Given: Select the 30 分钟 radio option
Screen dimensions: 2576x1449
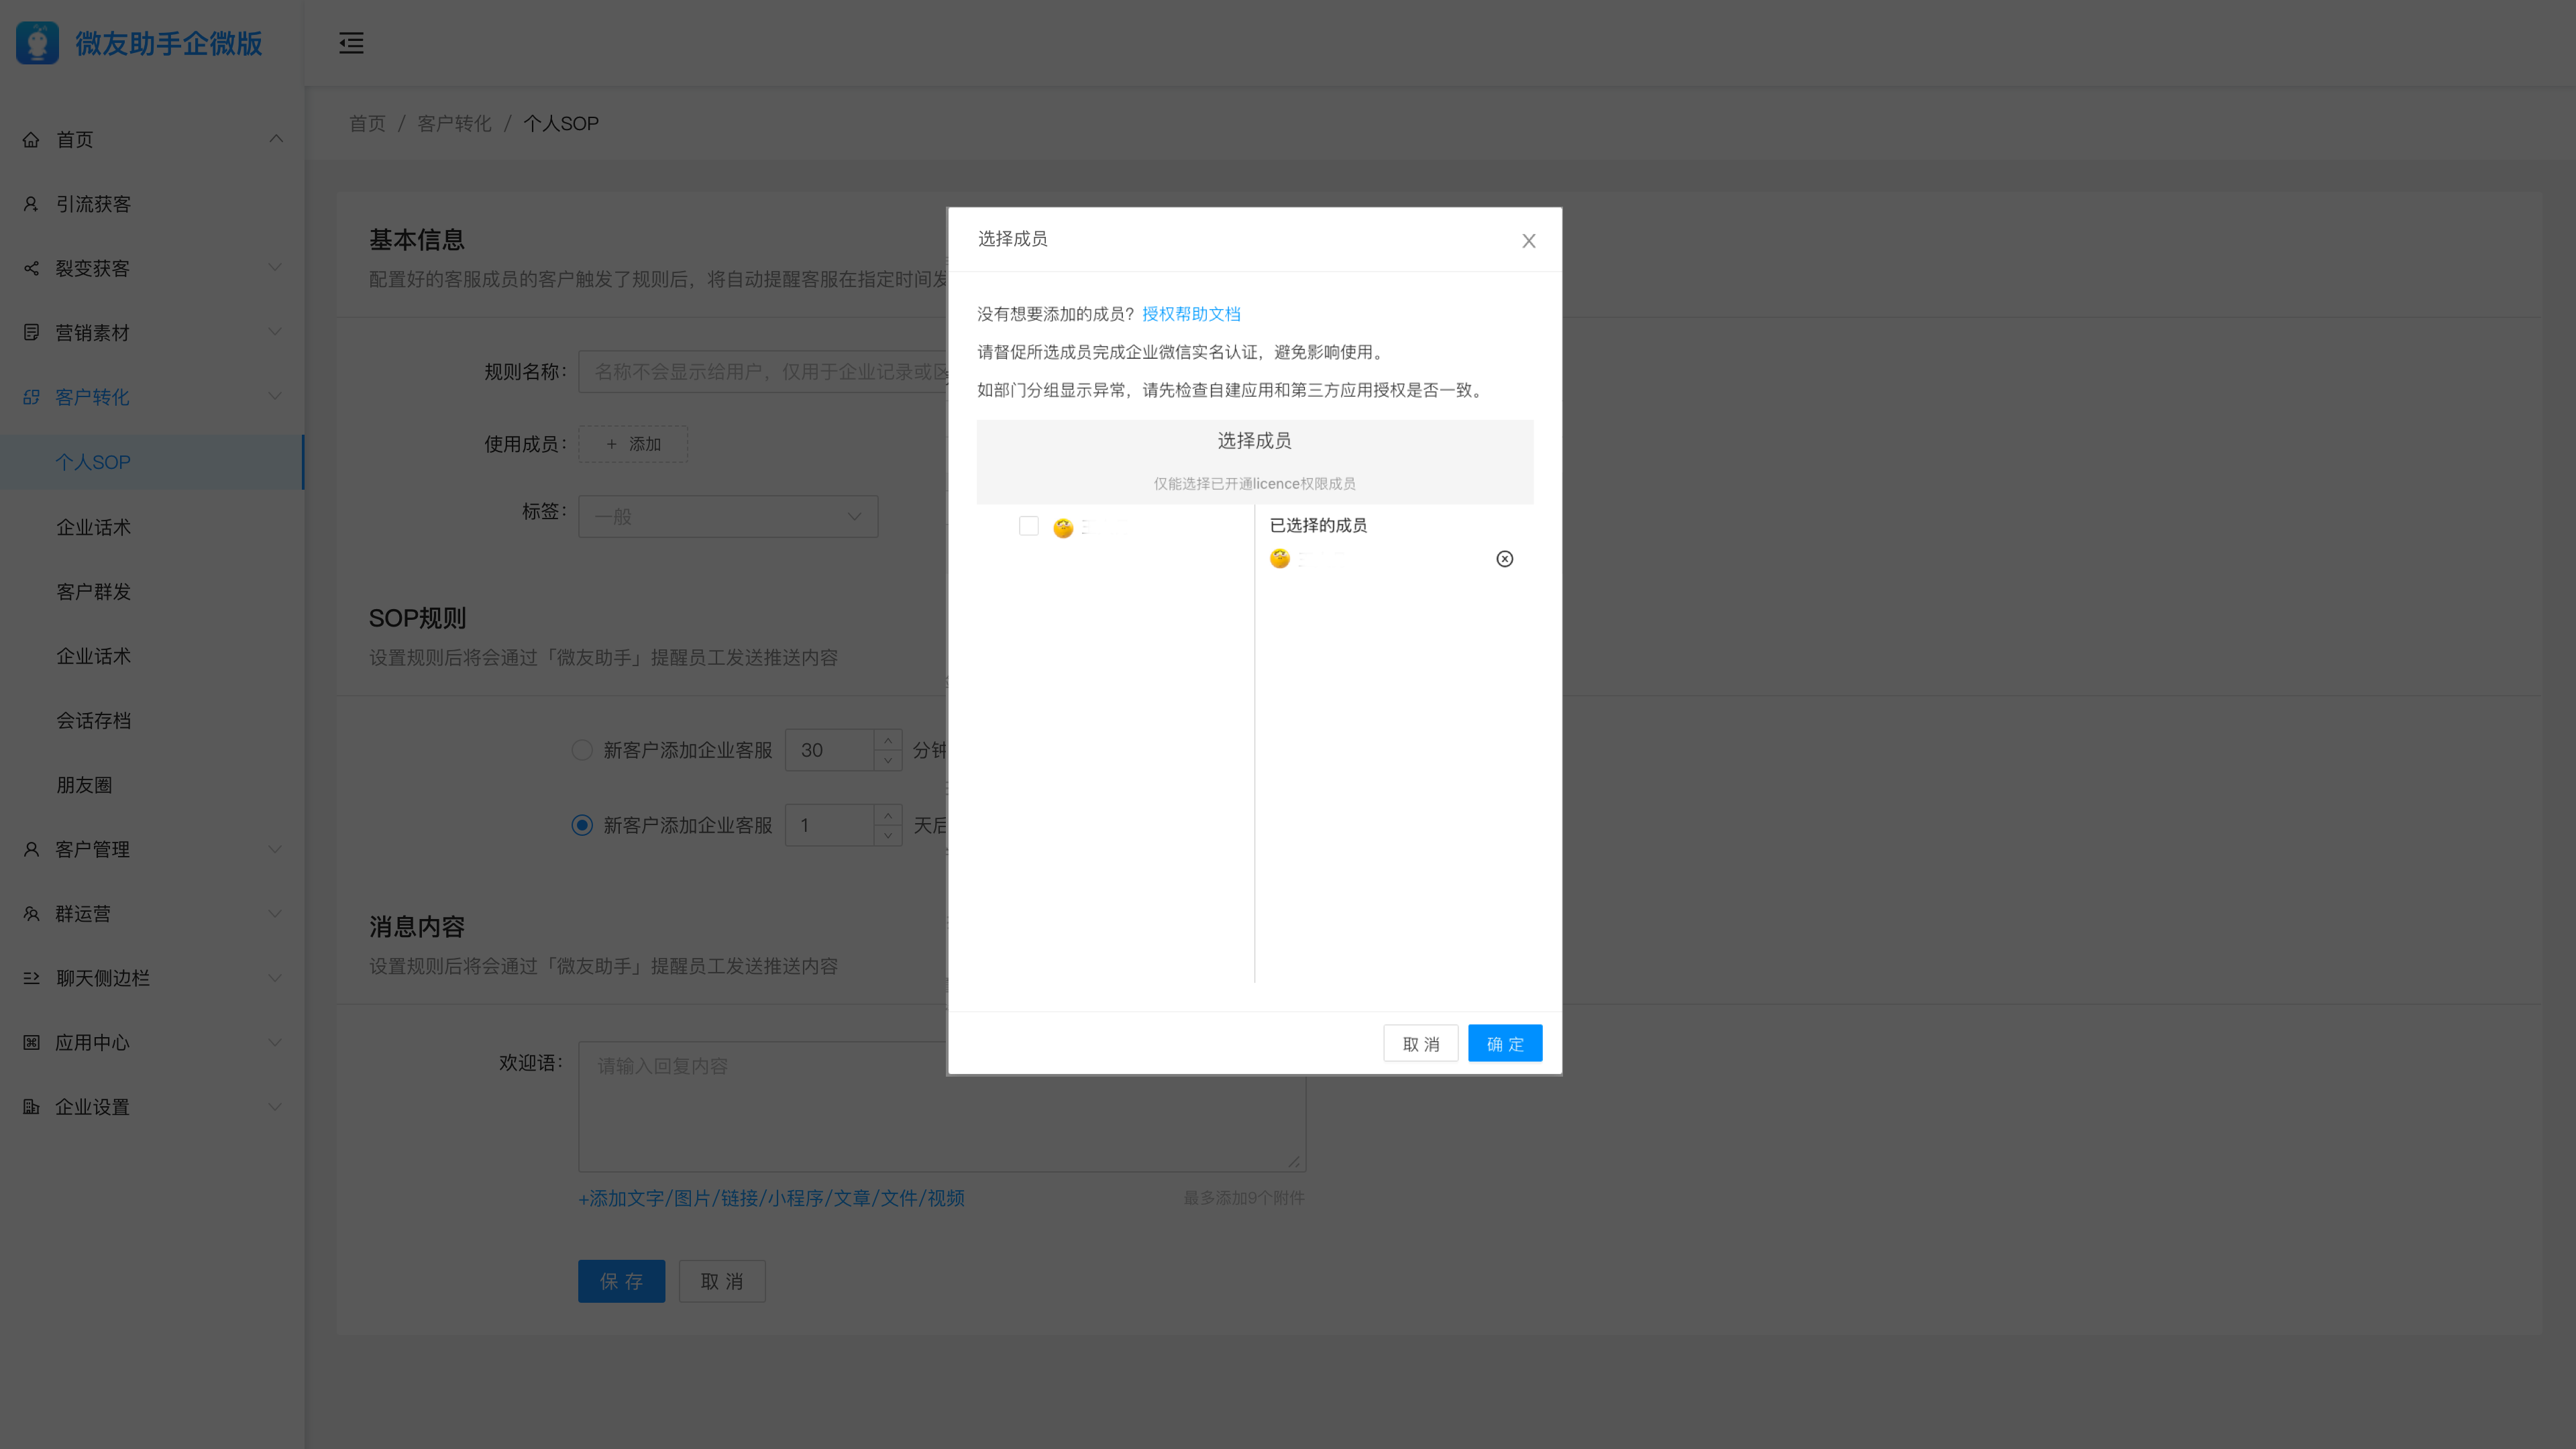Looking at the screenshot, I should [581, 750].
